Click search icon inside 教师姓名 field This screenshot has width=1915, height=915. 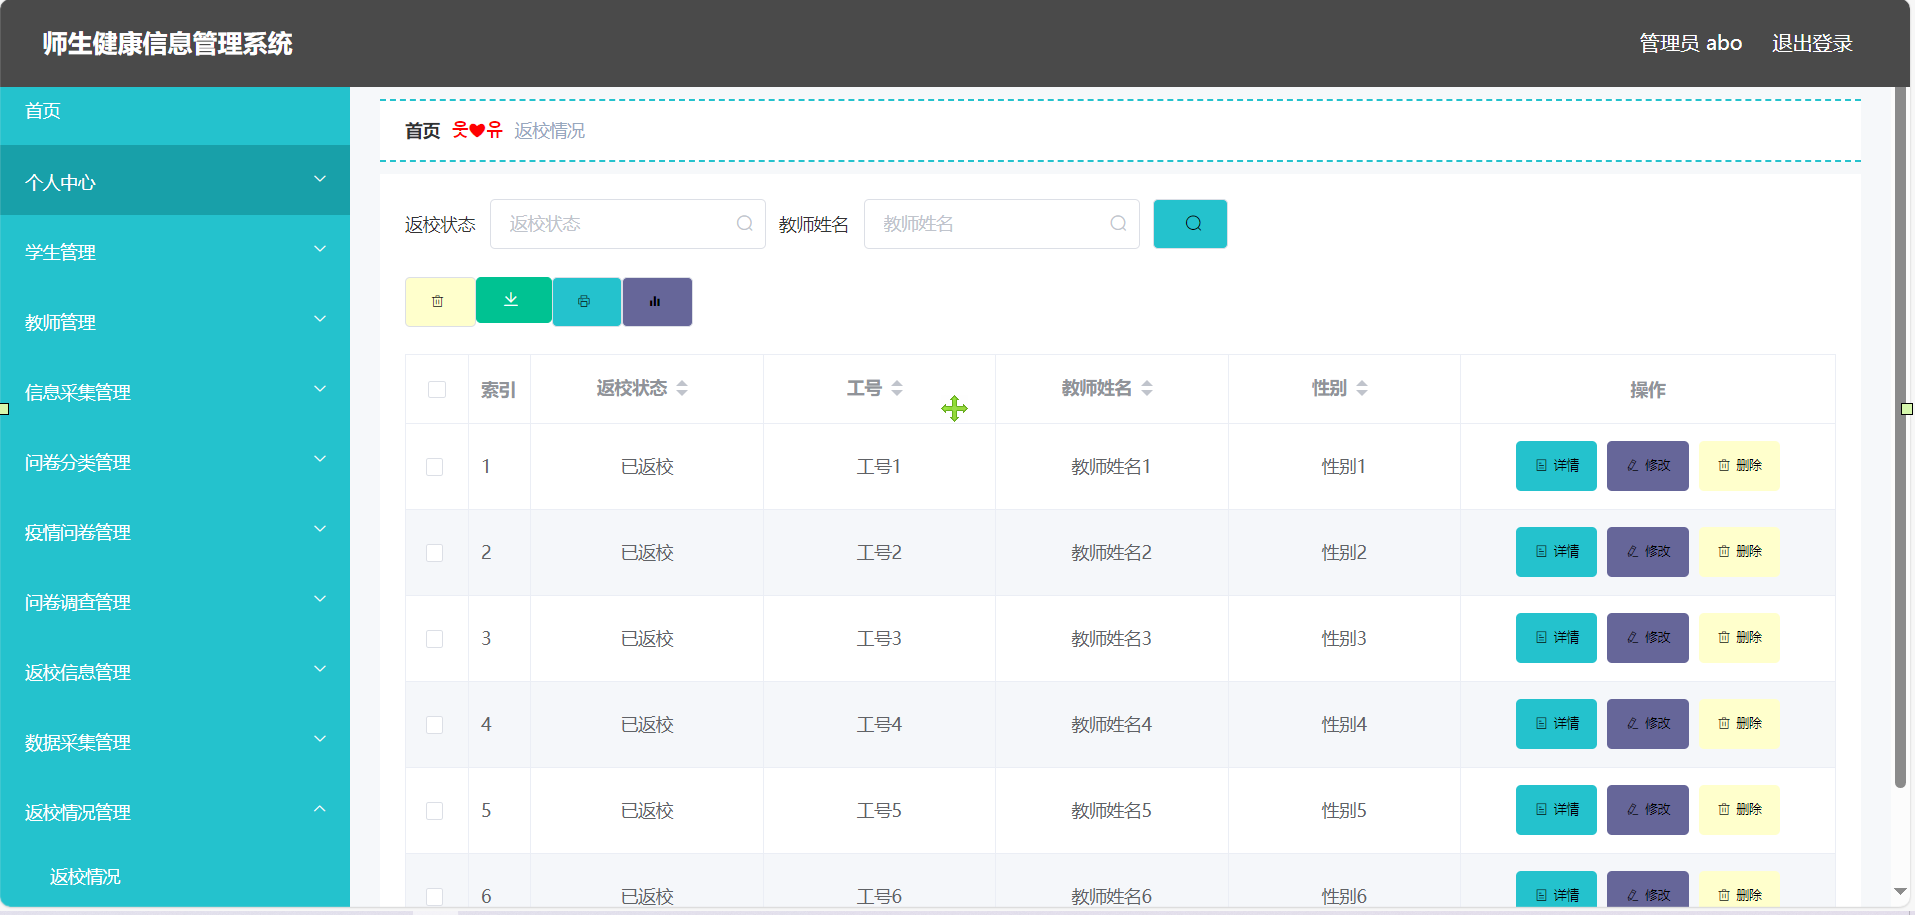tap(1119, 224)
